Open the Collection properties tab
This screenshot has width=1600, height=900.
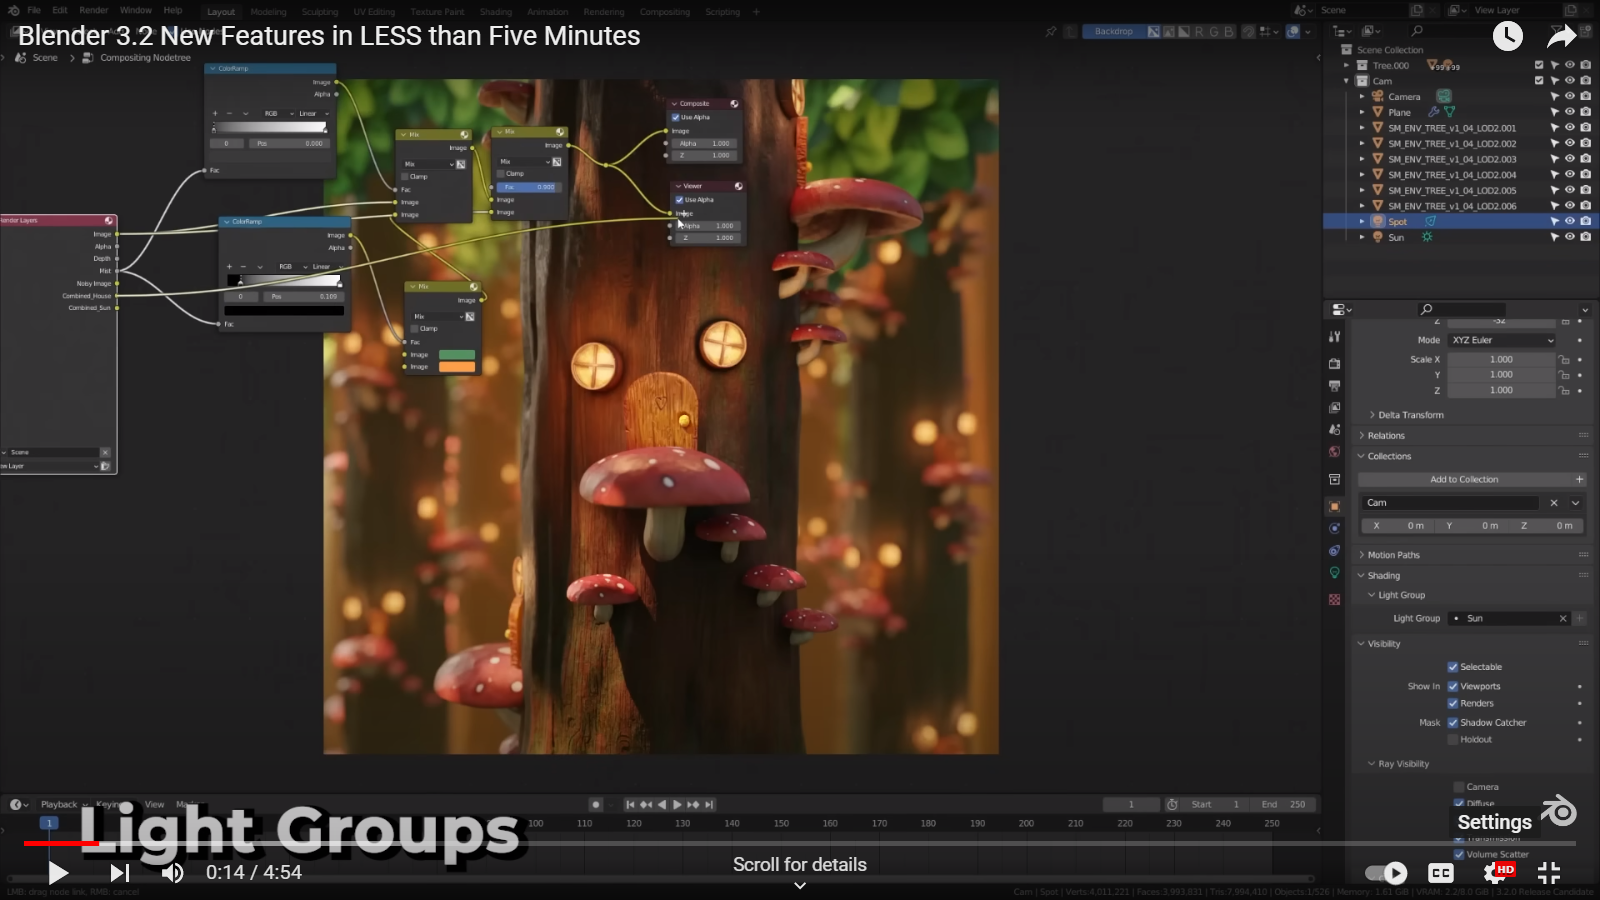pos(1334,480)
